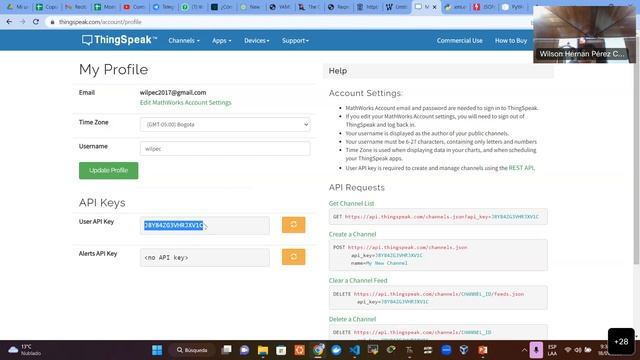Click the ThingSpeak logo

[119, 40]
